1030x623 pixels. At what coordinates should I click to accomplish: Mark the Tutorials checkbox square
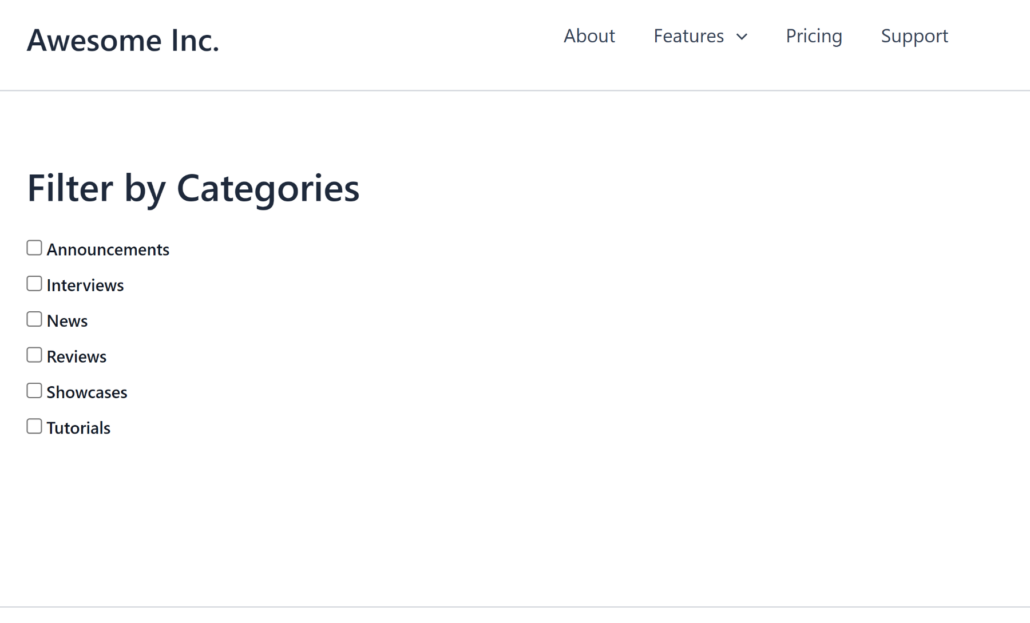[x=34, y=426]
